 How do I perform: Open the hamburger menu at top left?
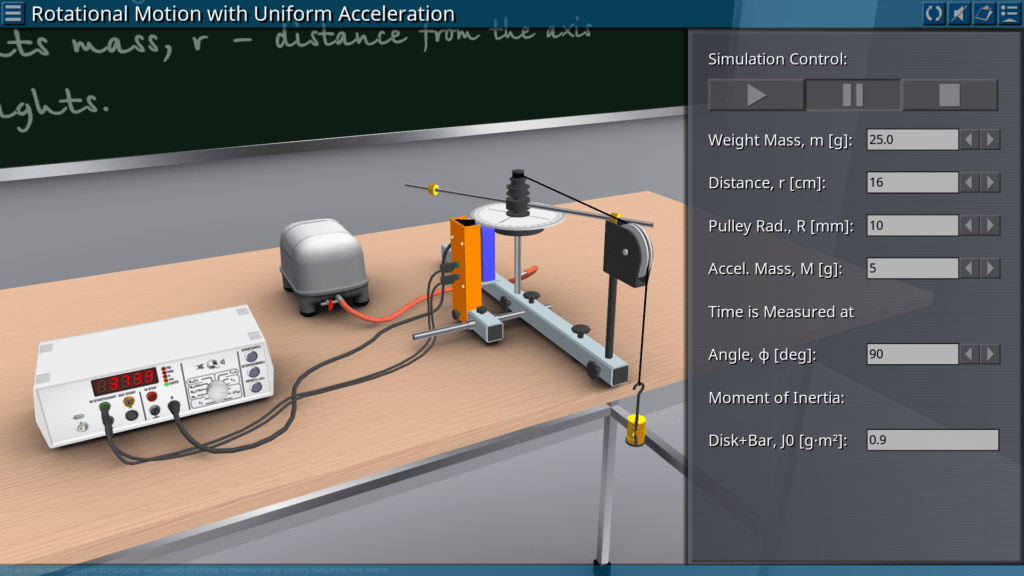point(14,14)
